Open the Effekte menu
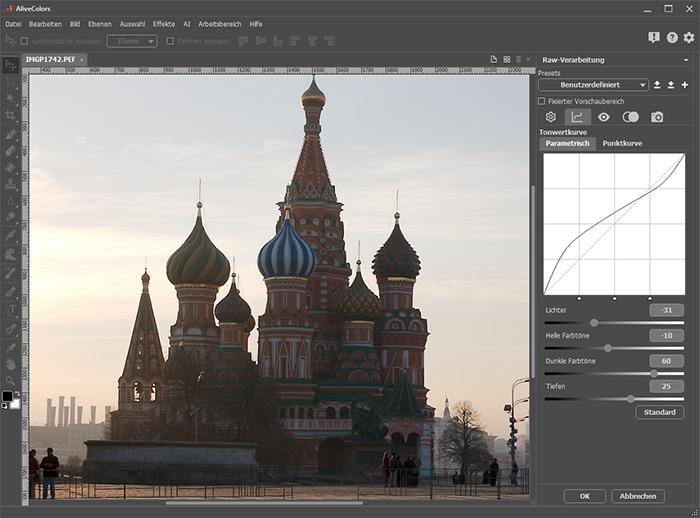The height and width of the screenshot is (518, 700). click(164, 24)
